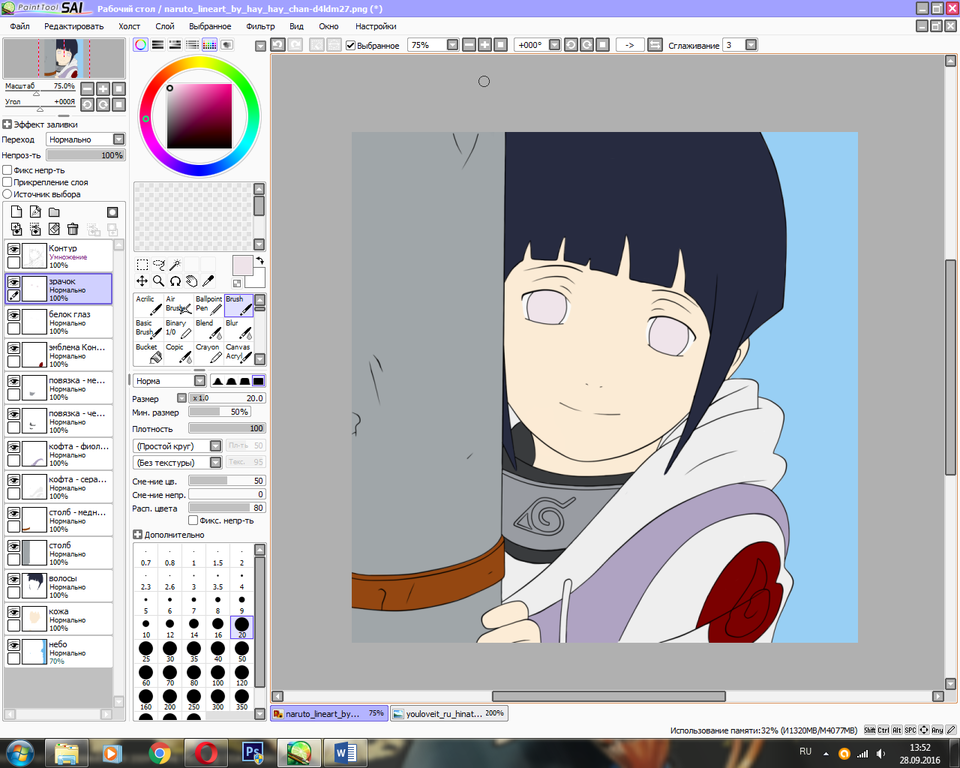
Task: Open the 75% zoom dropdown in the toolbar
Action: click(x=452, y=45)
